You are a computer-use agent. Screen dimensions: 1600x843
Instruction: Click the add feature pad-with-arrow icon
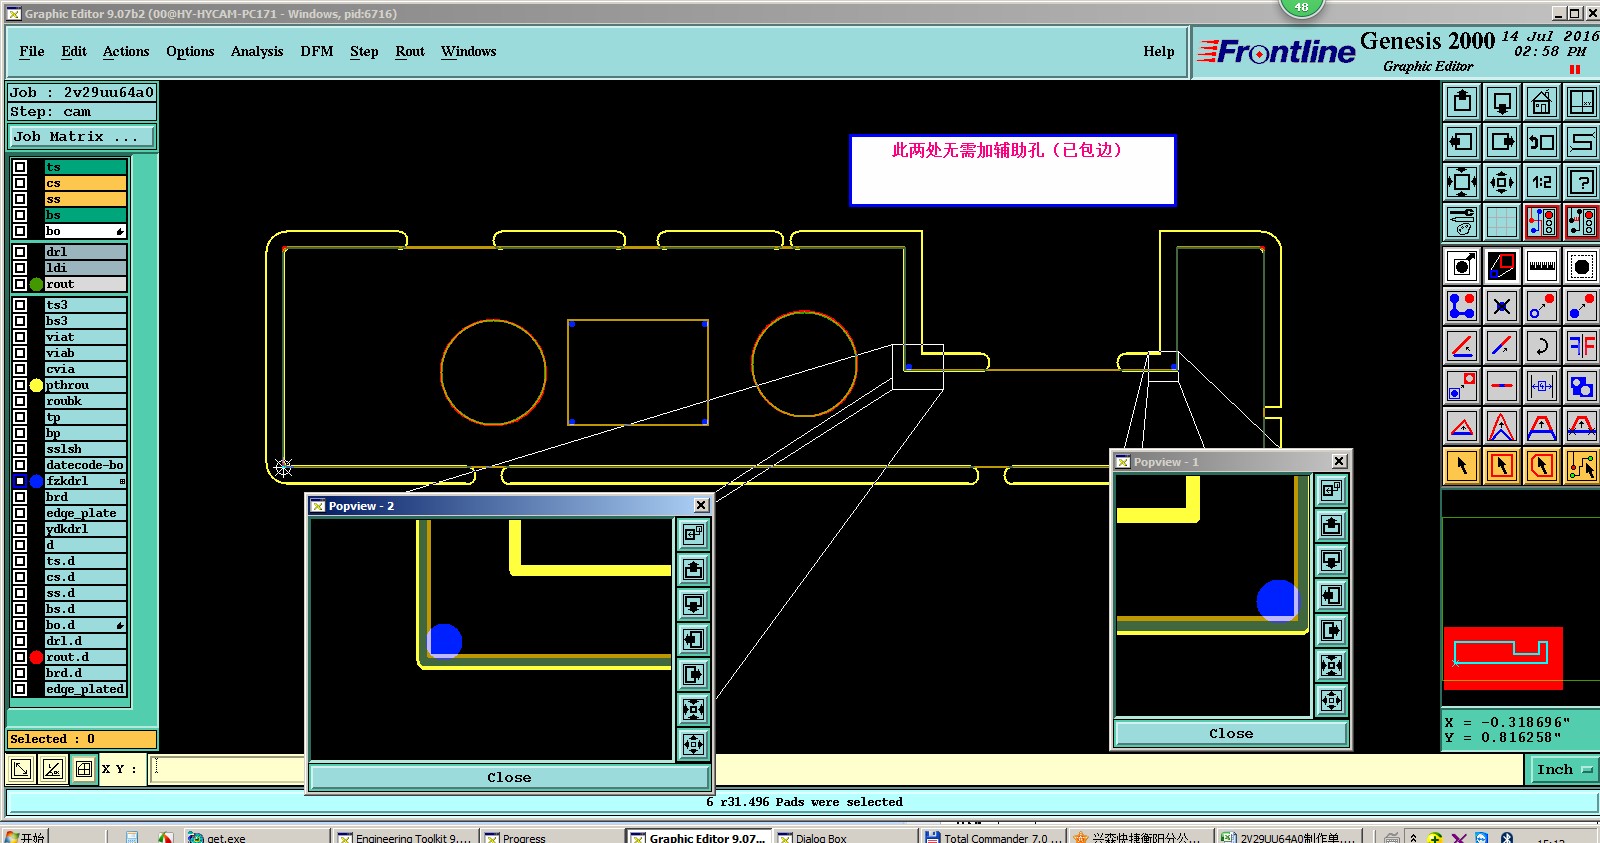coord(1462,266)
